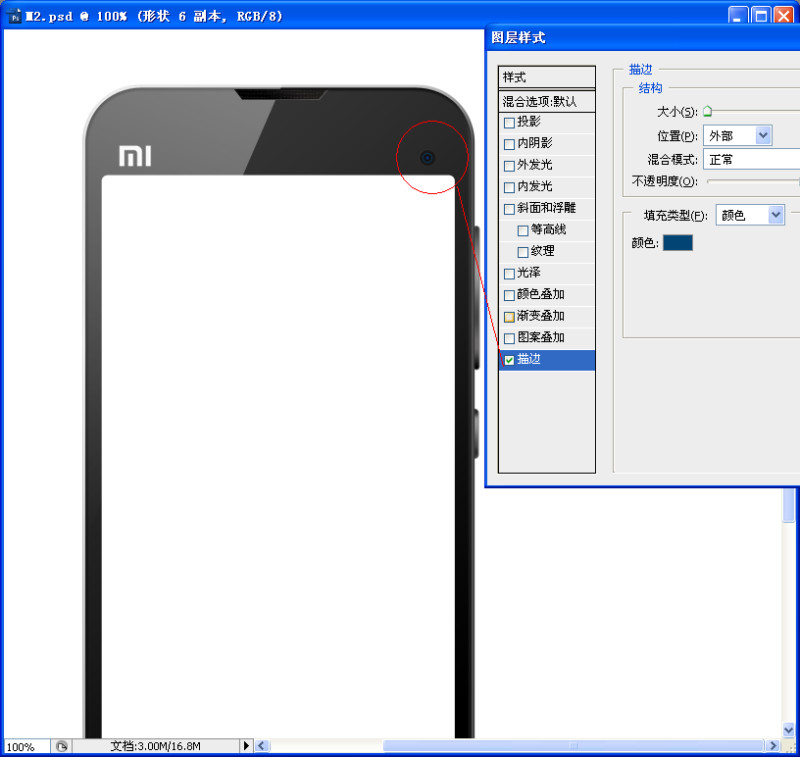Maximize the M2.psd document window
The height and width of the screenshot is (757, 800).
760,15
